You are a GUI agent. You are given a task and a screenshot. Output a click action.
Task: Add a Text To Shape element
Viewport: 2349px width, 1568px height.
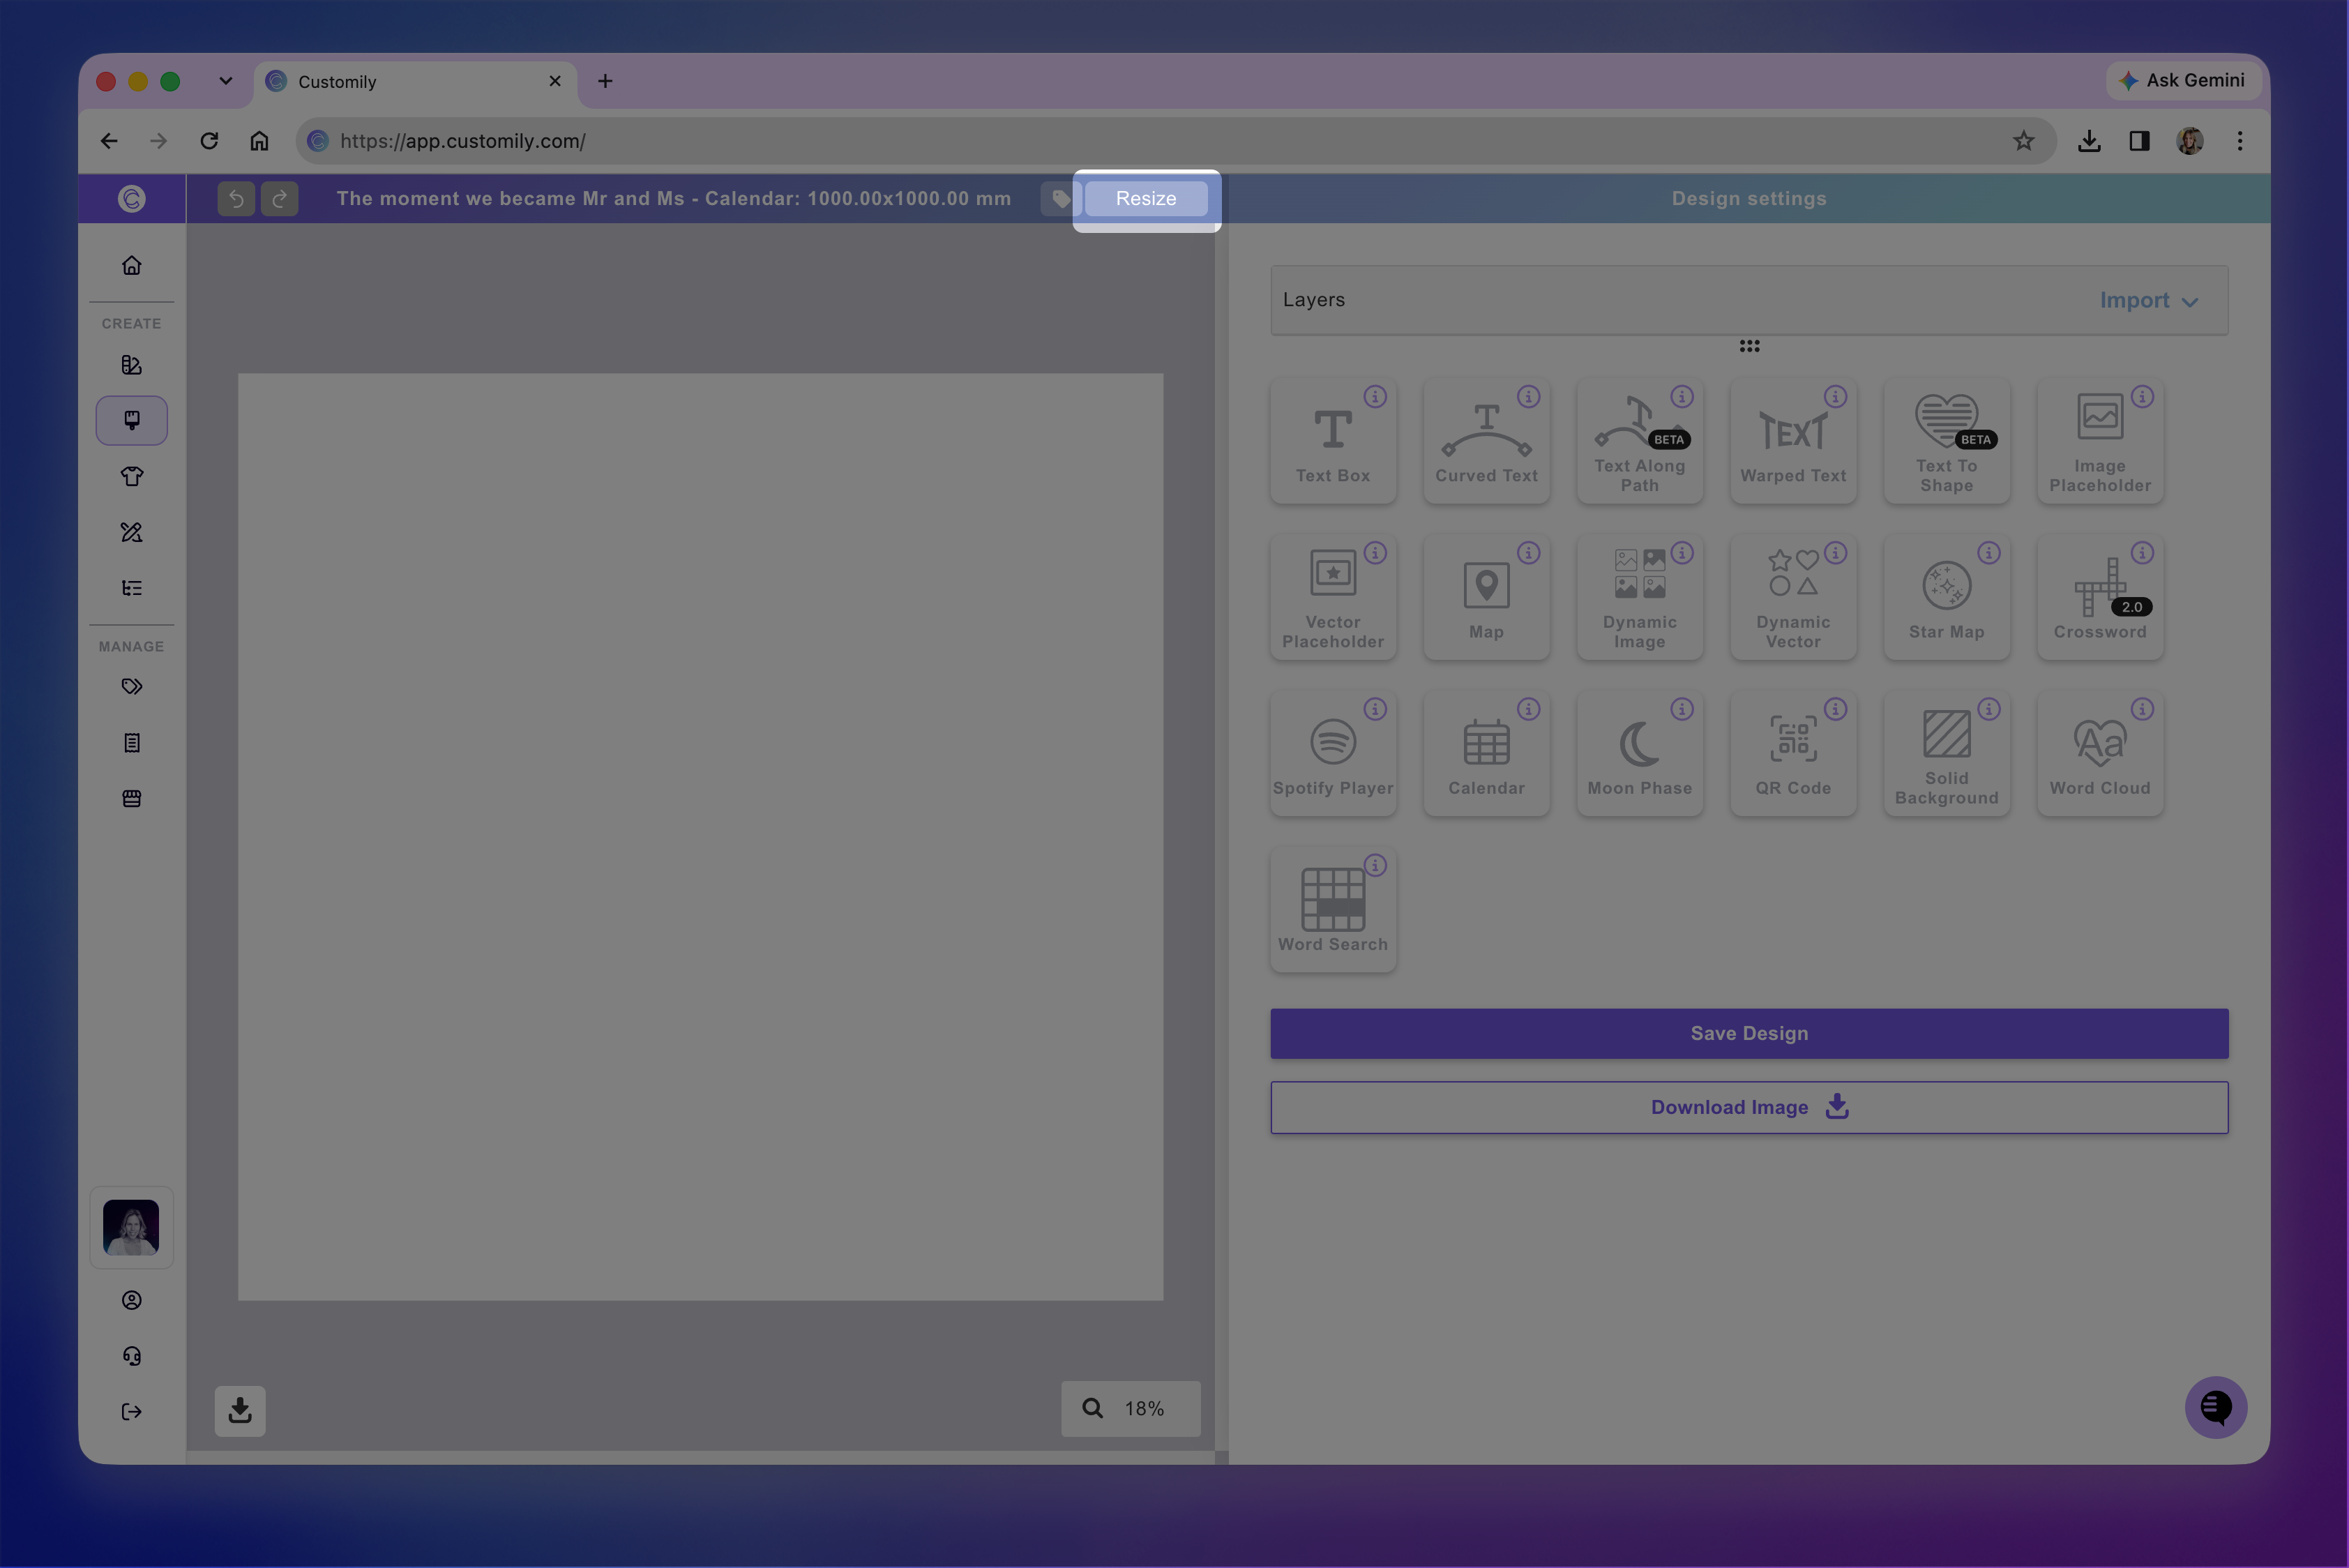click(1946, 441)
